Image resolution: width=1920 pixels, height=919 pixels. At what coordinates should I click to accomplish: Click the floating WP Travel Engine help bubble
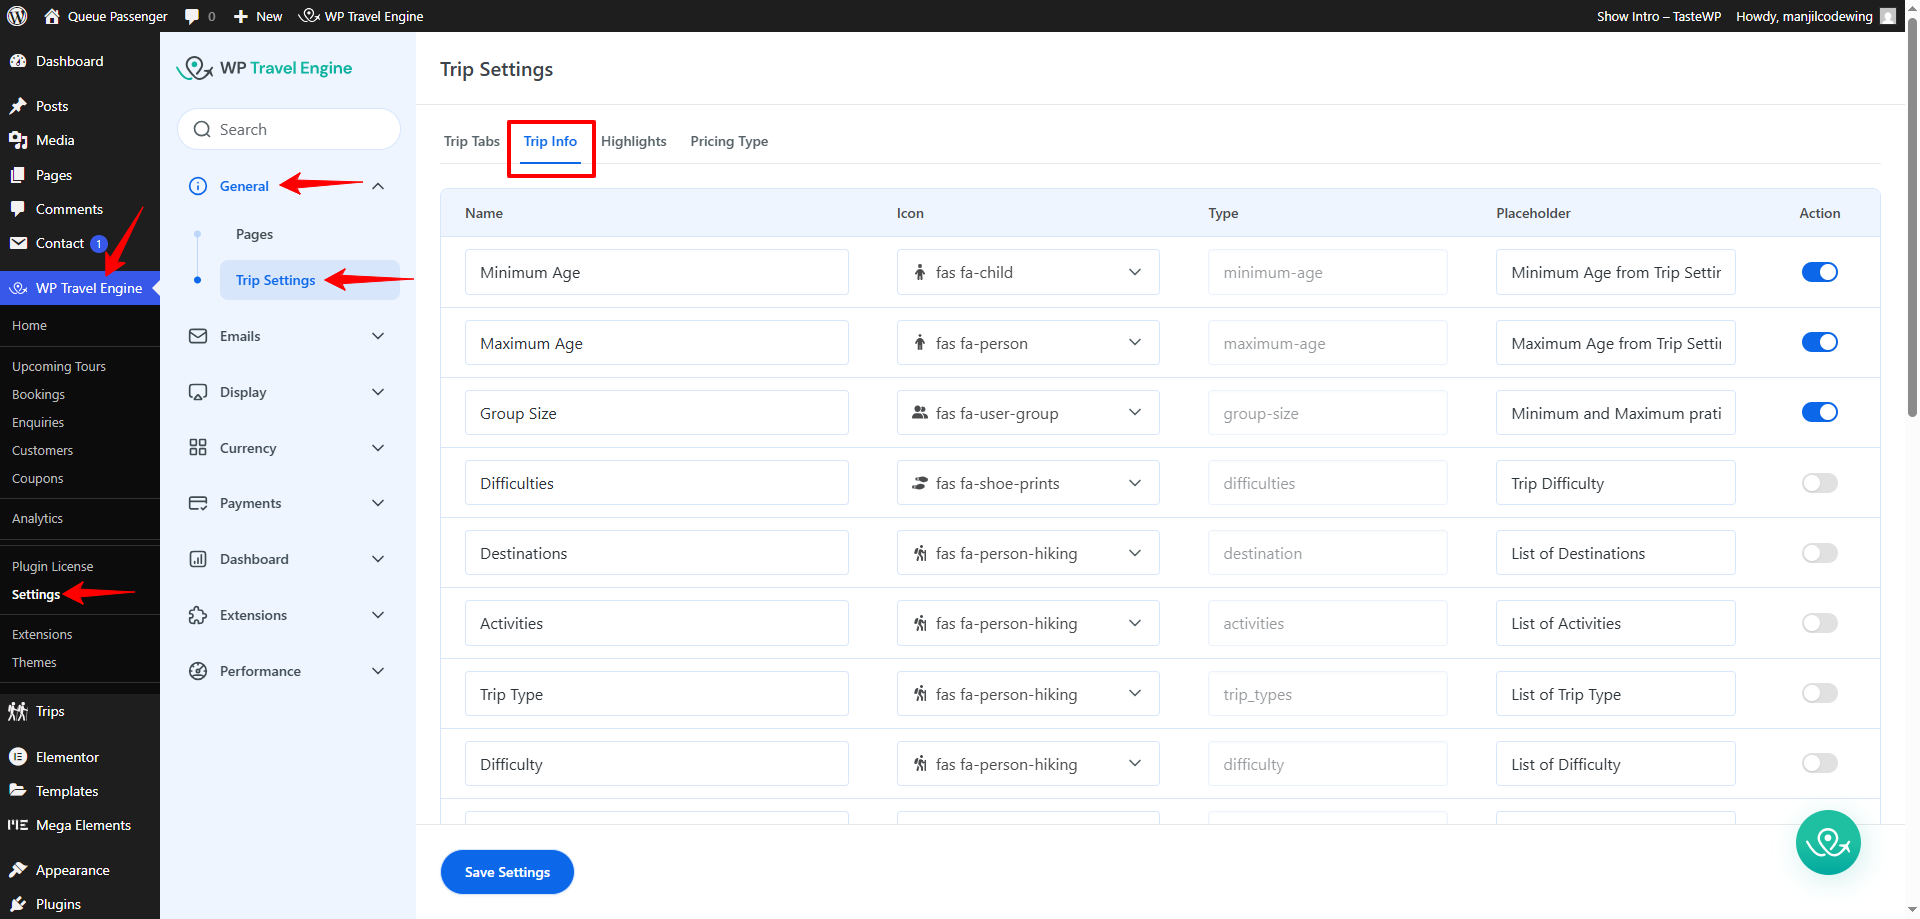pyautogui.click(x=1828, y=842)
